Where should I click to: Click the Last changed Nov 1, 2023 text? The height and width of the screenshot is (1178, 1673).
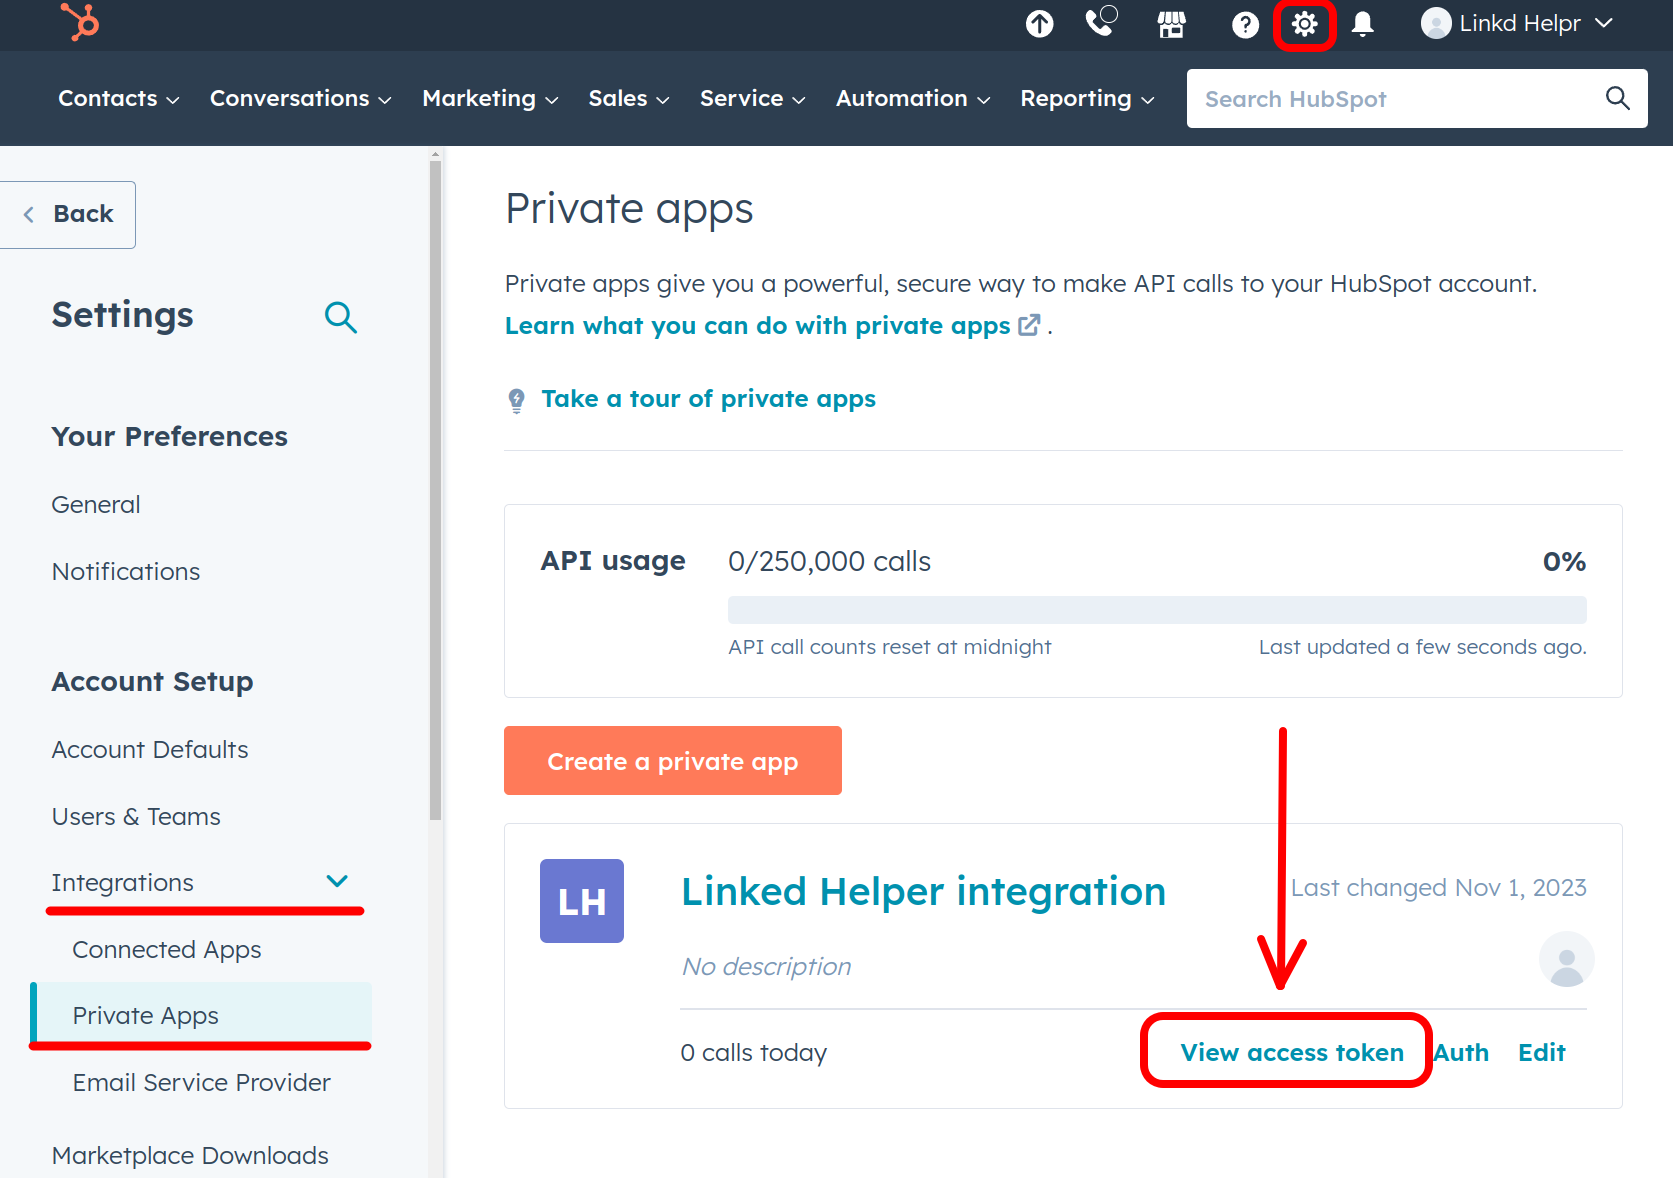pos(1438,887)
